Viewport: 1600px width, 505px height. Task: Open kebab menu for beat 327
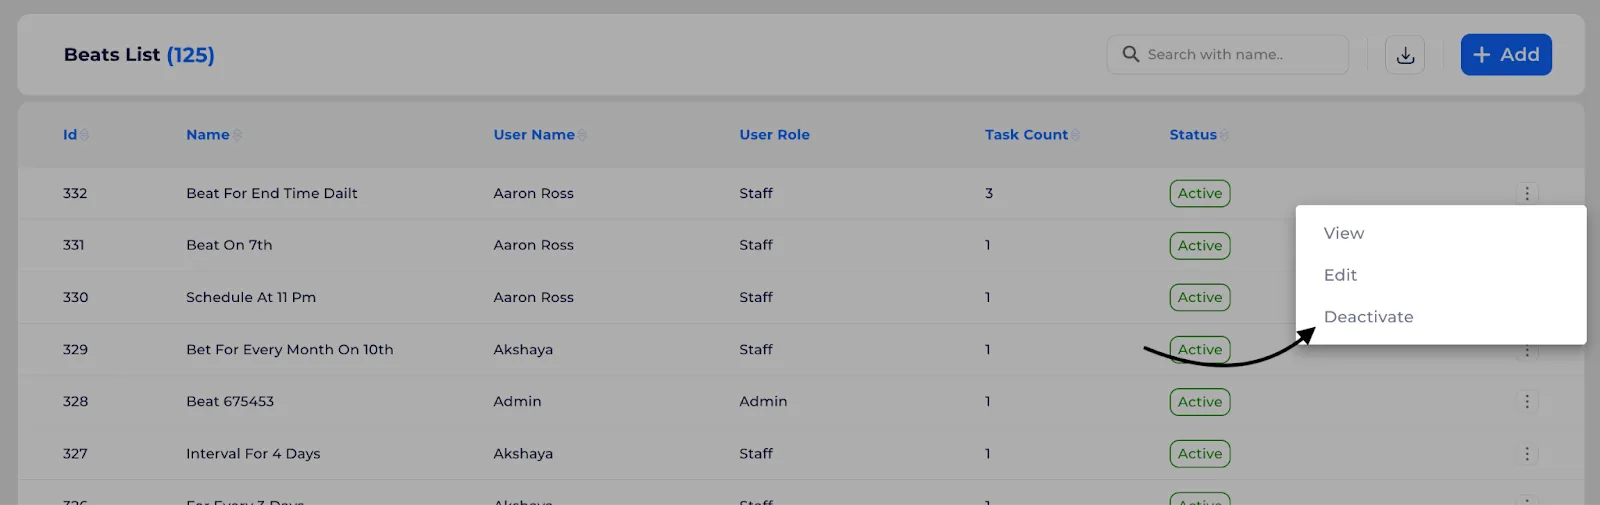click(x=1527, y=454)
